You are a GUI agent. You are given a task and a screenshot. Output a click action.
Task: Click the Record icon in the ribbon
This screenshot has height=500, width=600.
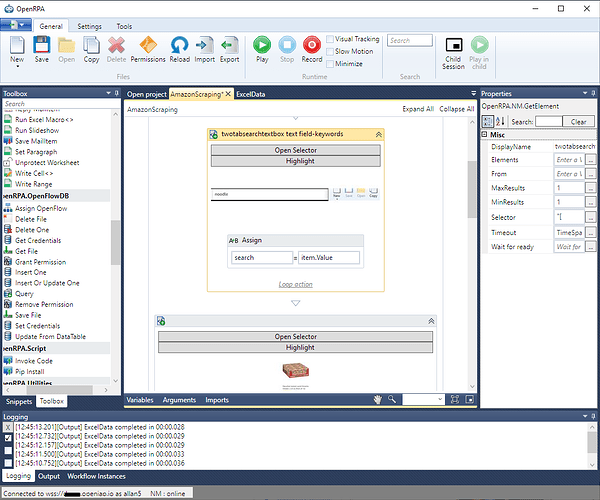[312, 45]
